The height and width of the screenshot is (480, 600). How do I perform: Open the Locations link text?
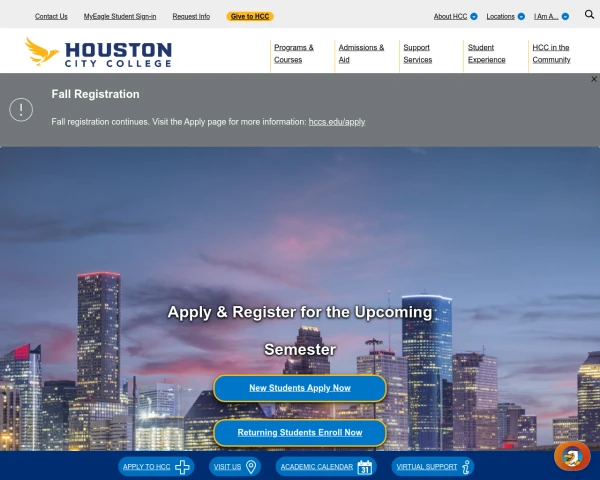pos(501,16)
